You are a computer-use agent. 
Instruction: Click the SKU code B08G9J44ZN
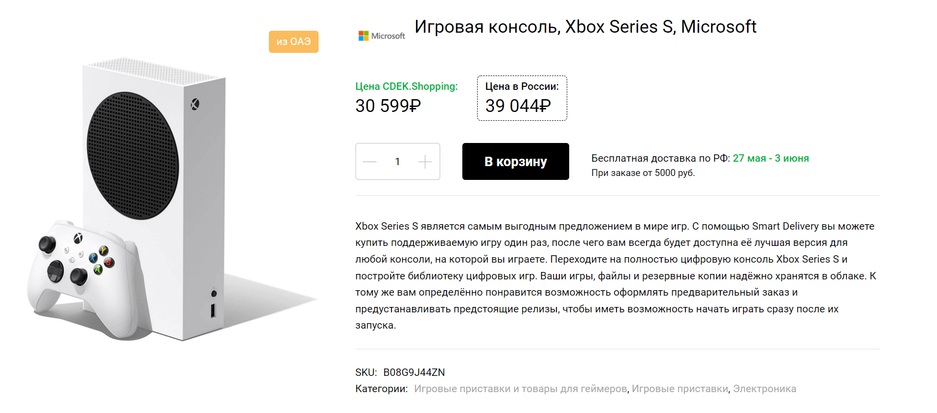click(414, 372)
